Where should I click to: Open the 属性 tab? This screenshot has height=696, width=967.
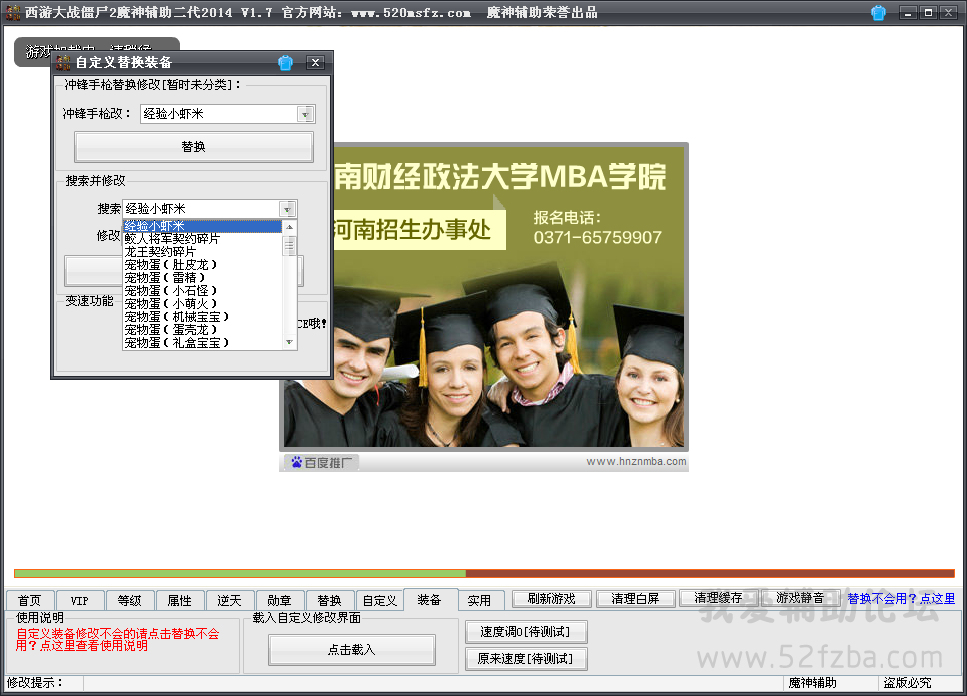(179, 600)
